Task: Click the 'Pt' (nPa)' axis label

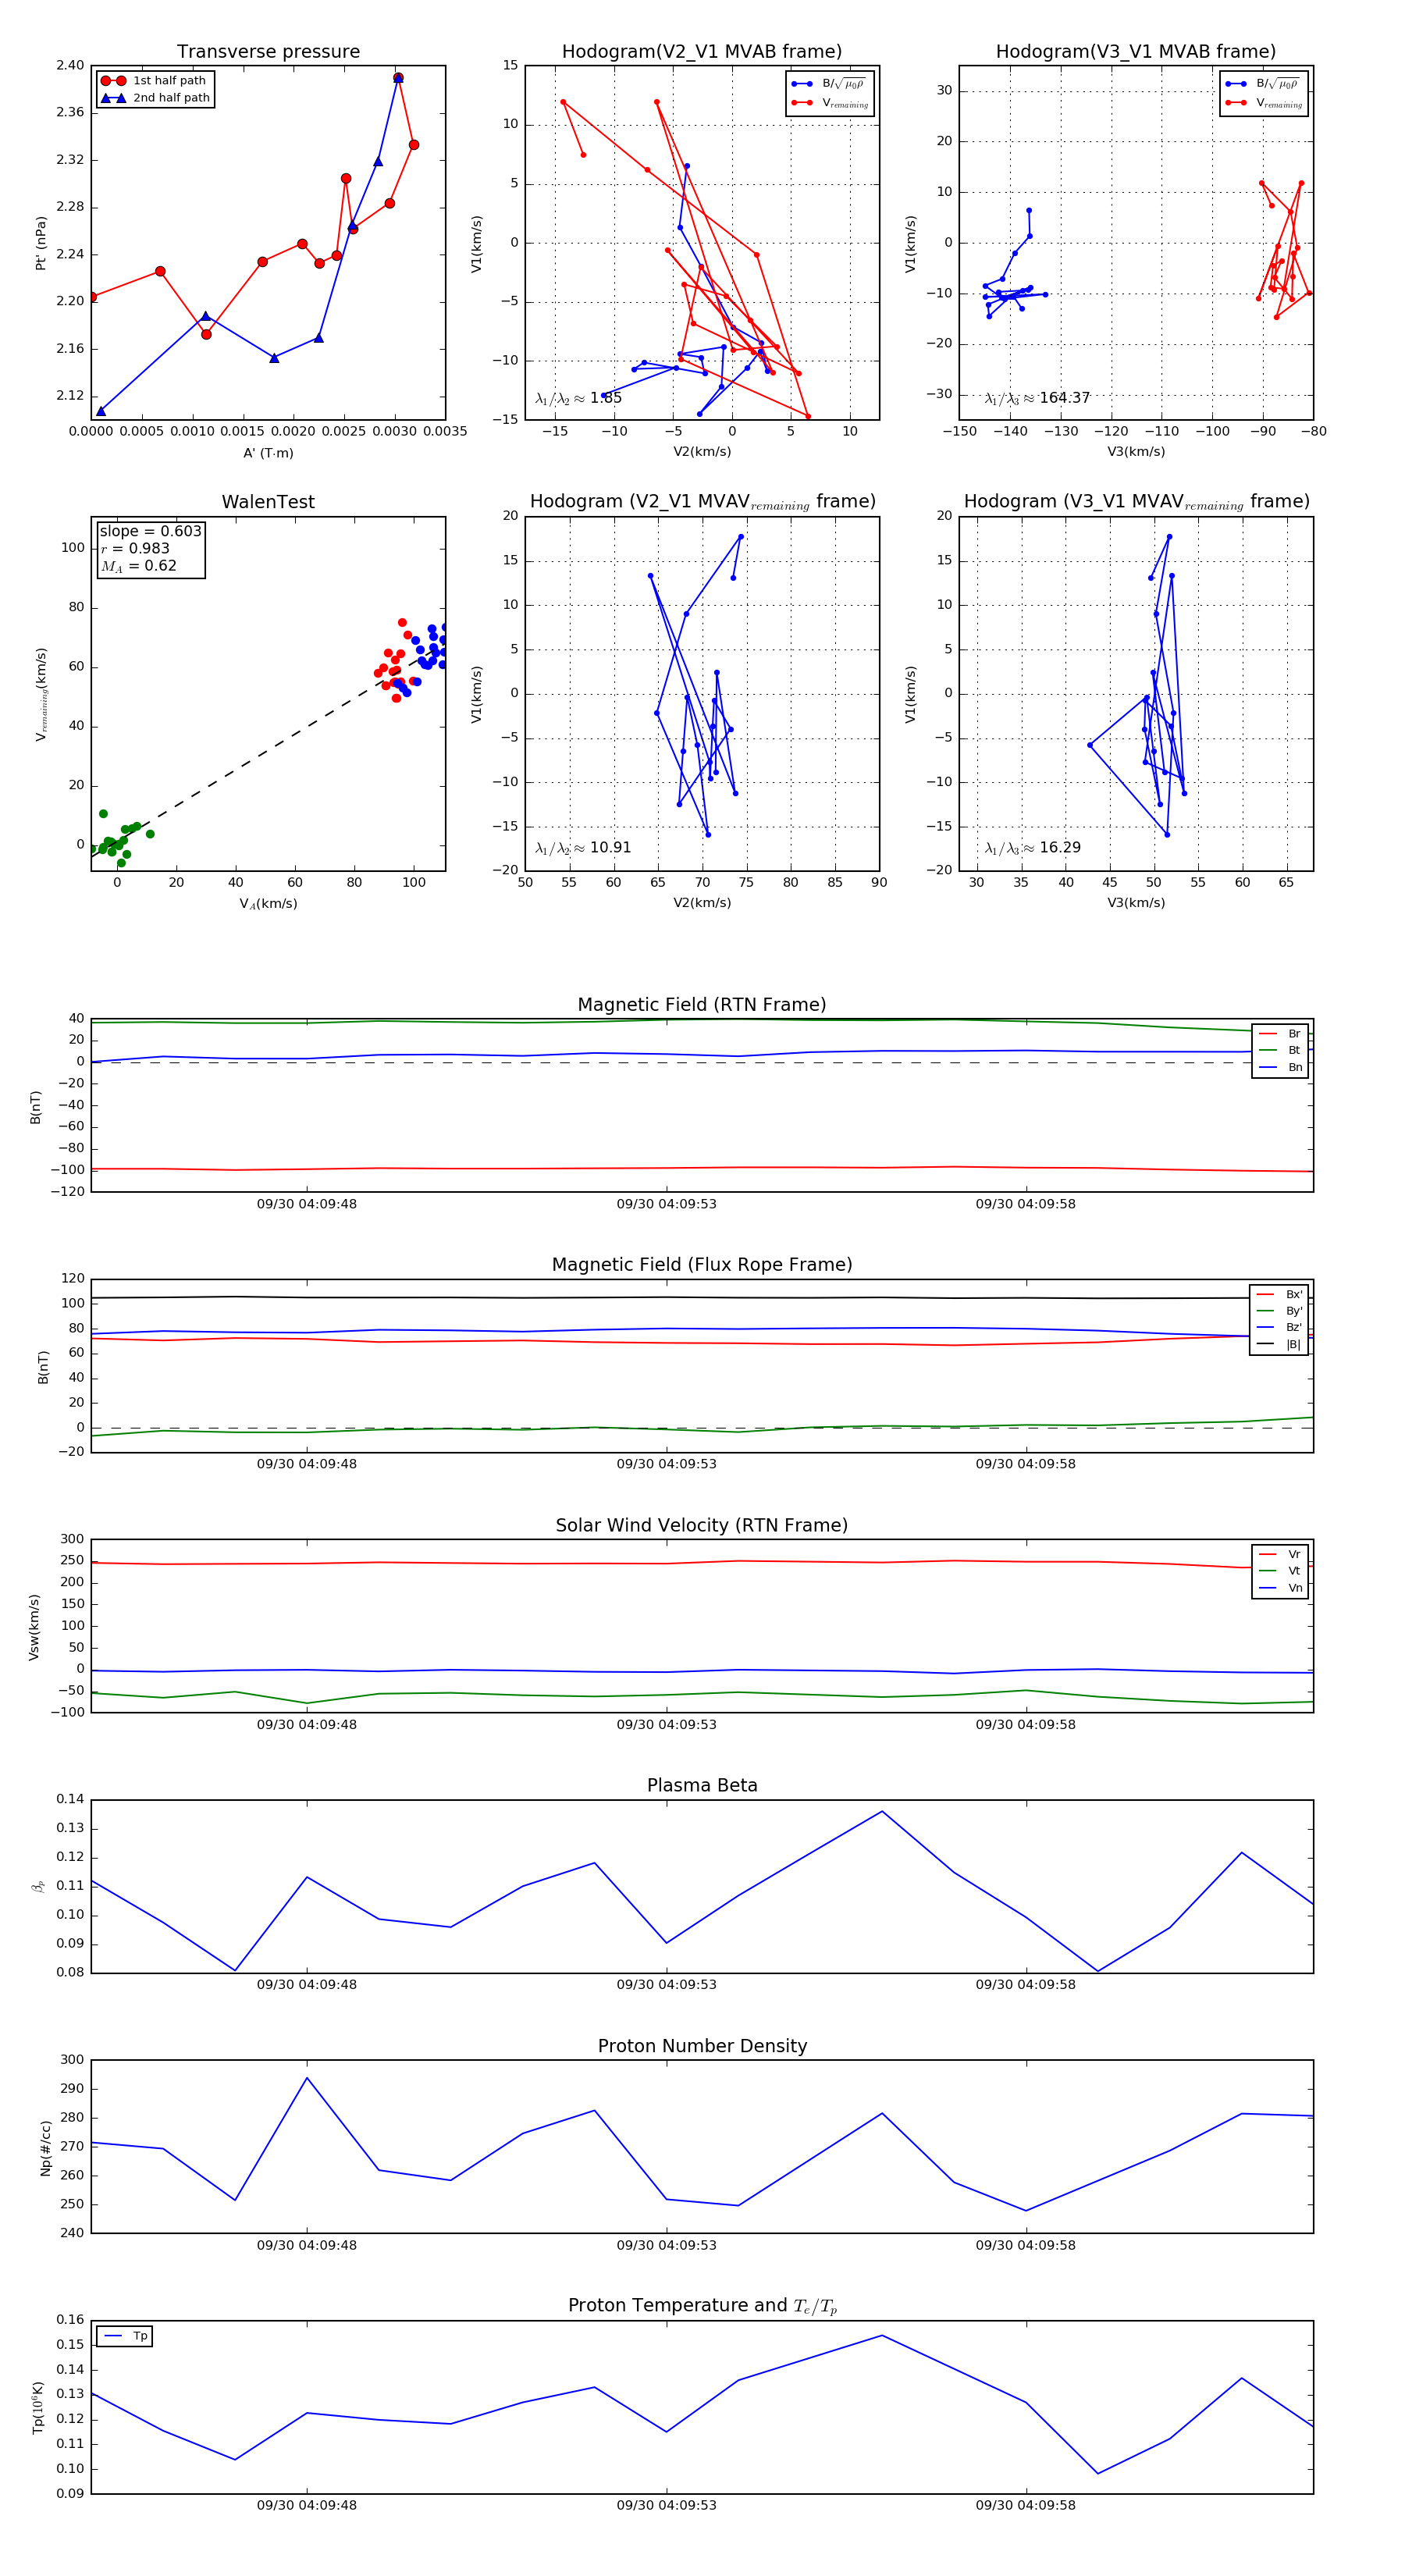Action: 41,243
